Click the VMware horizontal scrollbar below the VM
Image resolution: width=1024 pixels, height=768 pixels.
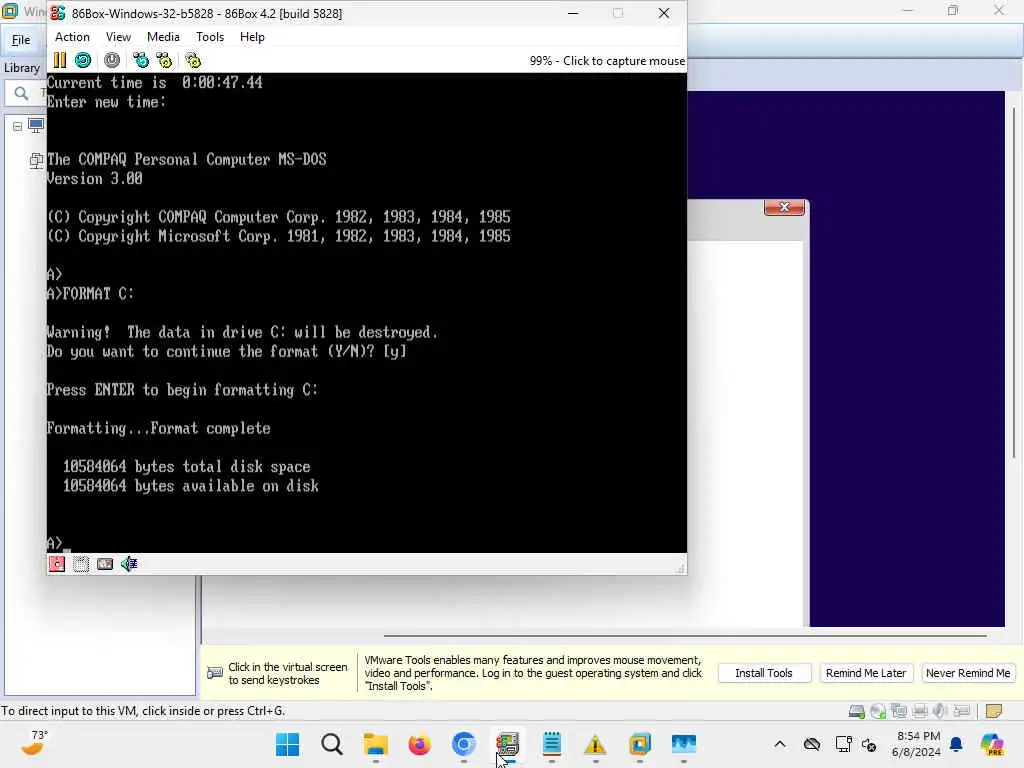click(684, 635)
